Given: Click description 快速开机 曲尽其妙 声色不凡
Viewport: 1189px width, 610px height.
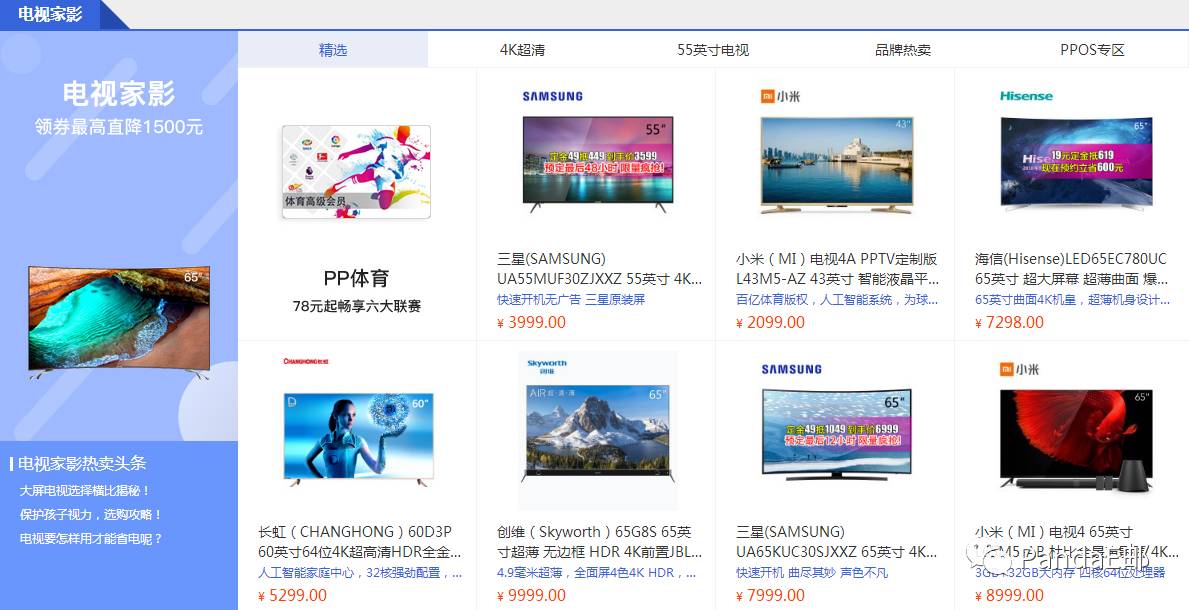Looking at the screenshot, I should pyautogui.click(x=812, y=573).
